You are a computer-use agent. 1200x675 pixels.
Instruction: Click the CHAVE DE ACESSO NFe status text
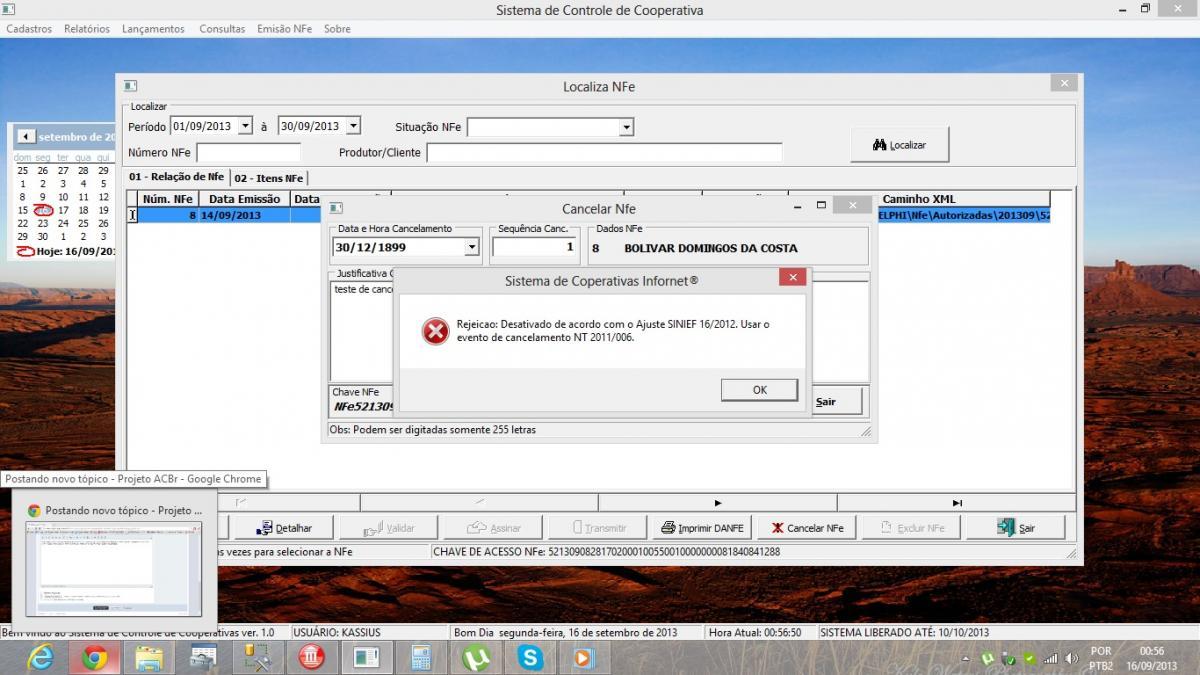606,551
